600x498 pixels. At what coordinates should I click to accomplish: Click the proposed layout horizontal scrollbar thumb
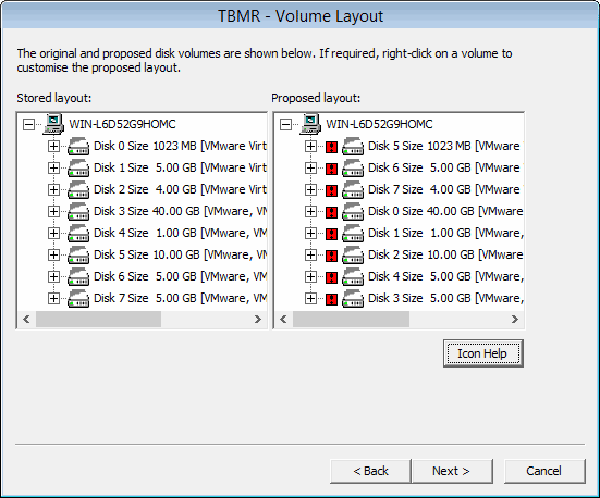pyautogui.click(x=351, y=319)
